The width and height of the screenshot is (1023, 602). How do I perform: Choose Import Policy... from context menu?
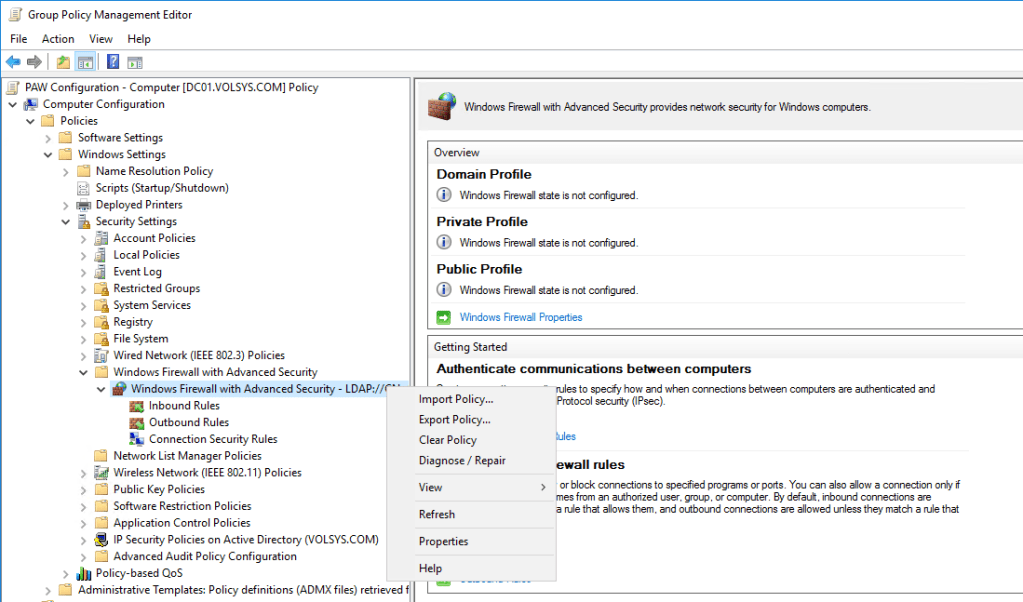455,400
